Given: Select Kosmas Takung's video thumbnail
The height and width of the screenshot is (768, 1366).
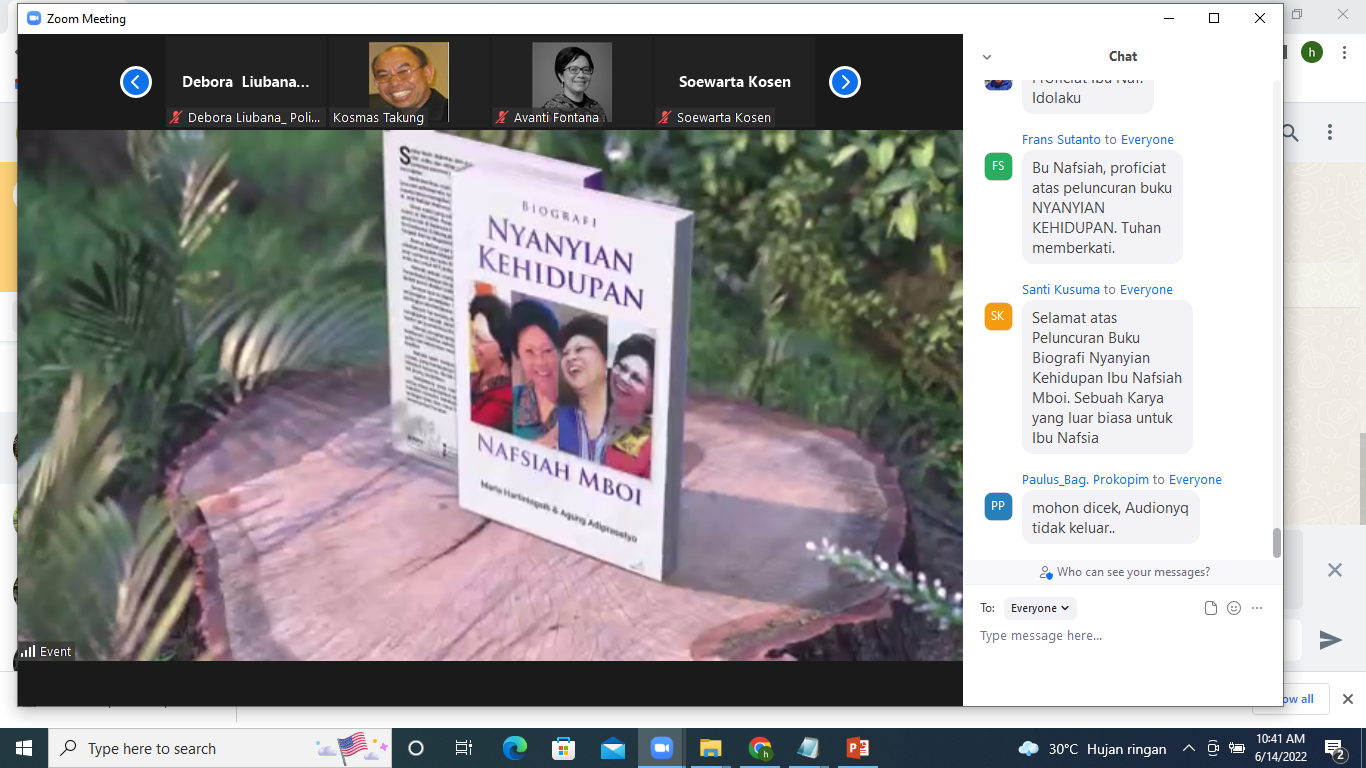Looking at the screenshot, I should pyautogui.click(x=408, y=83).
